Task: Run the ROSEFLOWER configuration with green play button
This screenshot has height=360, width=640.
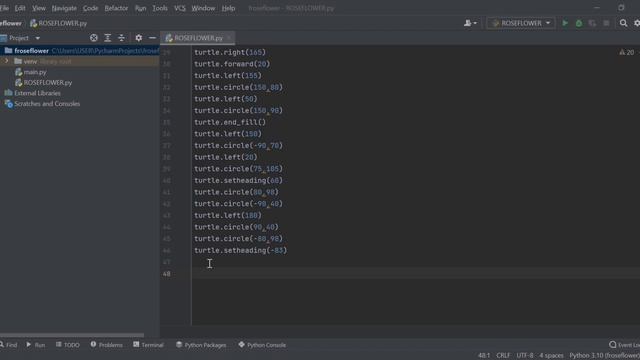Action: (x=565, y=23)
